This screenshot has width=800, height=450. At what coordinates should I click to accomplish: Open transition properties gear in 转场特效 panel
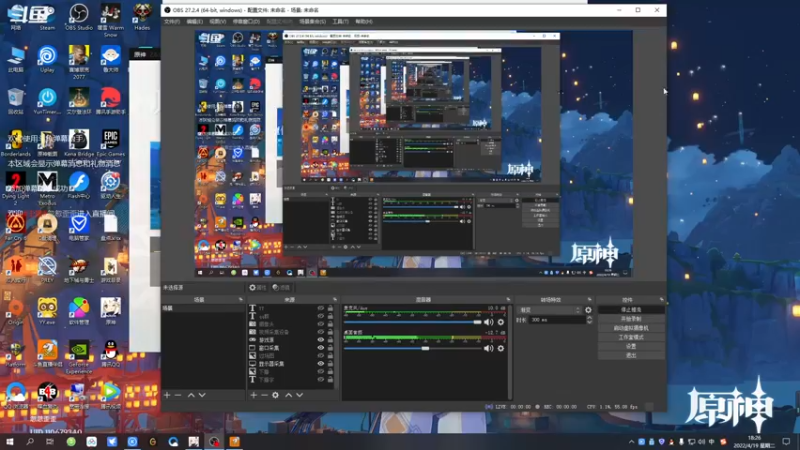point(588,310)
